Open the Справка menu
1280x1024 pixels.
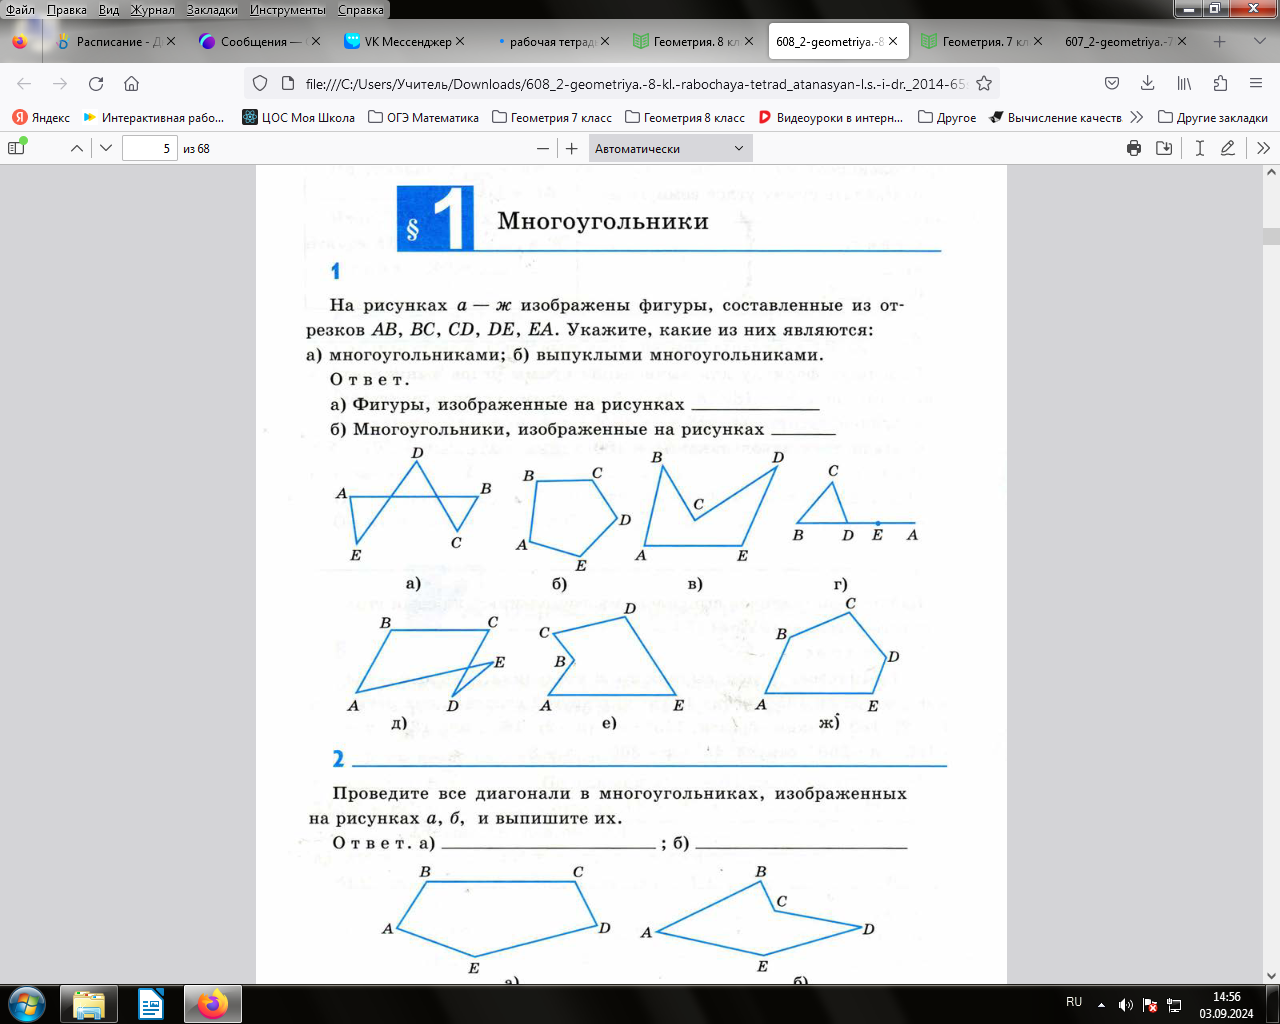coord(361,9)
